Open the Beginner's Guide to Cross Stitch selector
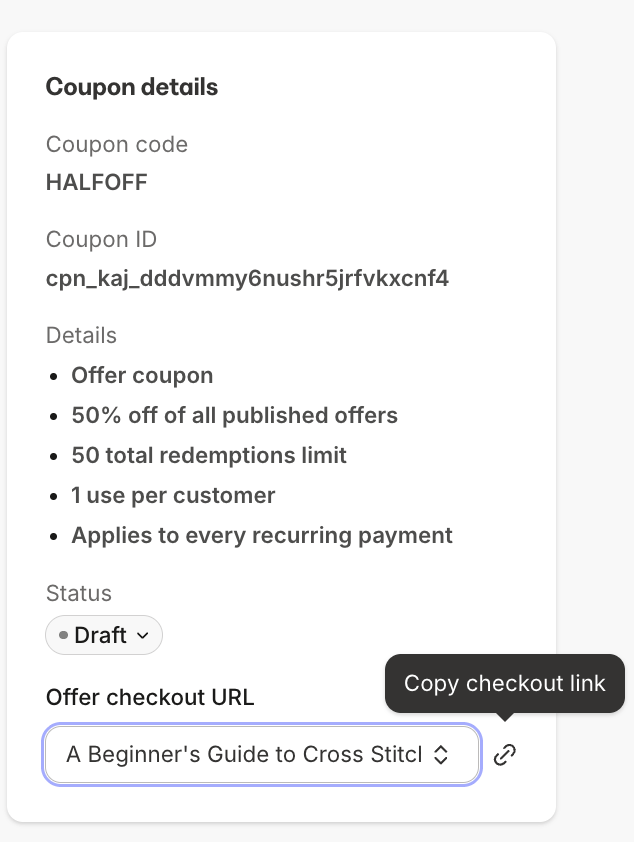 (x=261, y=754)
